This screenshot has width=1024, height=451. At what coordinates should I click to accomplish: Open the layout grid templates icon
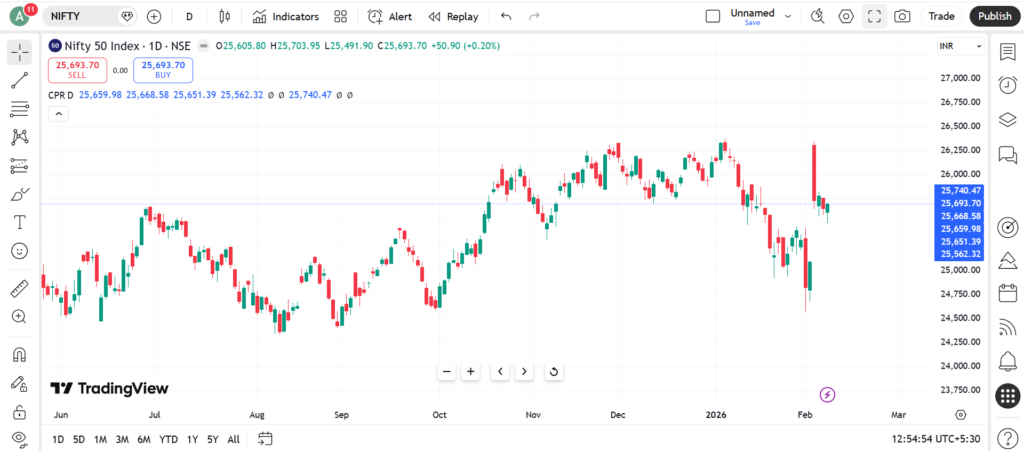pos(341,16)
